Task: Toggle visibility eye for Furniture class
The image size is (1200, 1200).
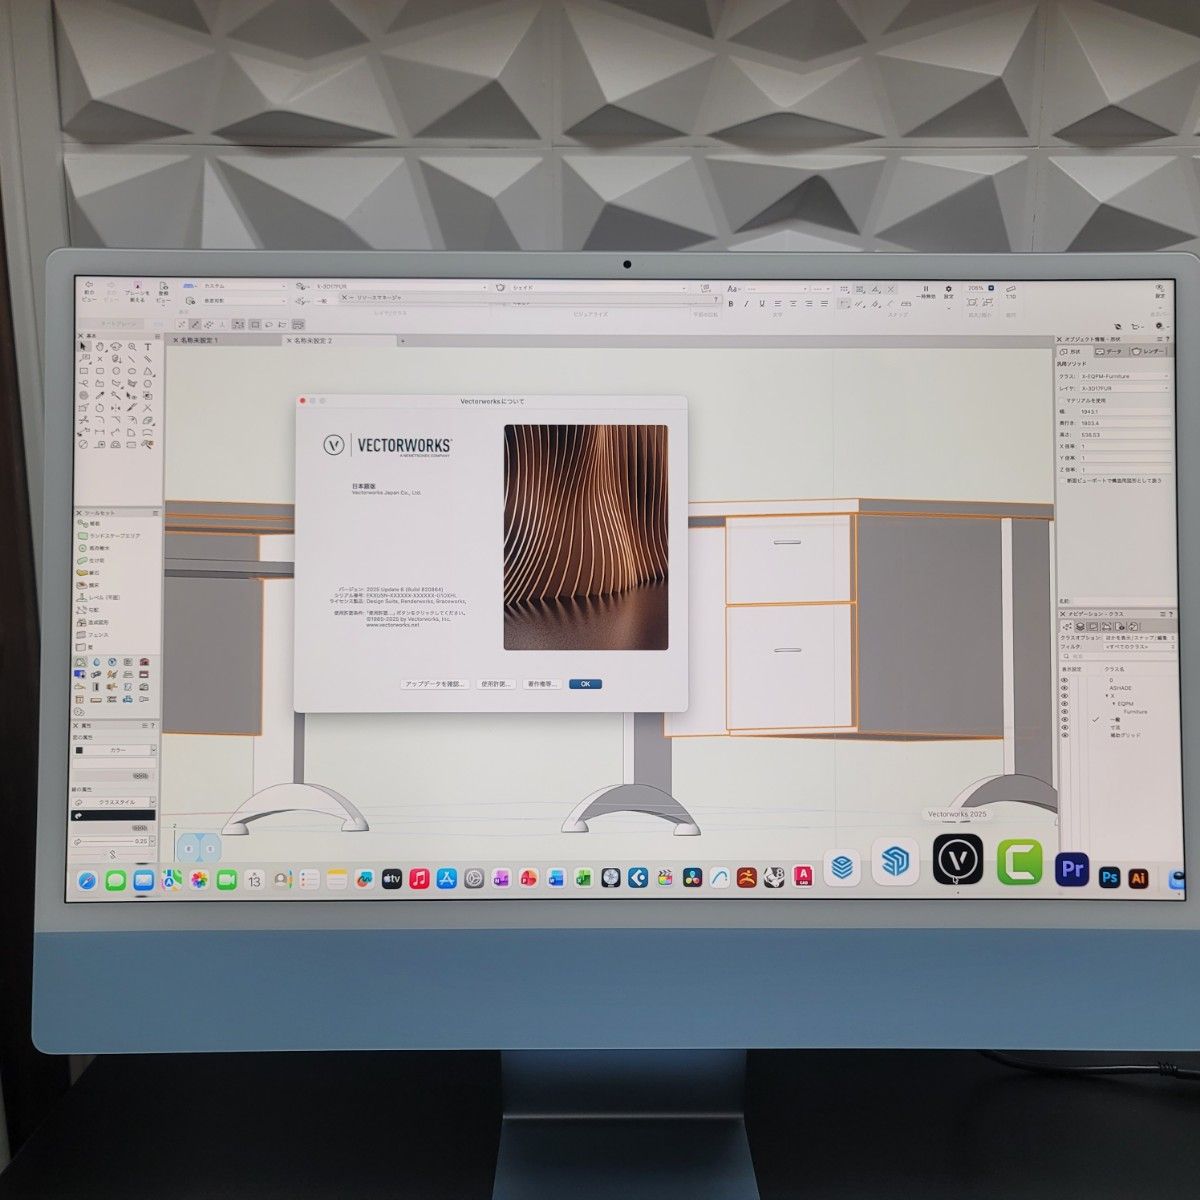Action: pos(1064,712)
